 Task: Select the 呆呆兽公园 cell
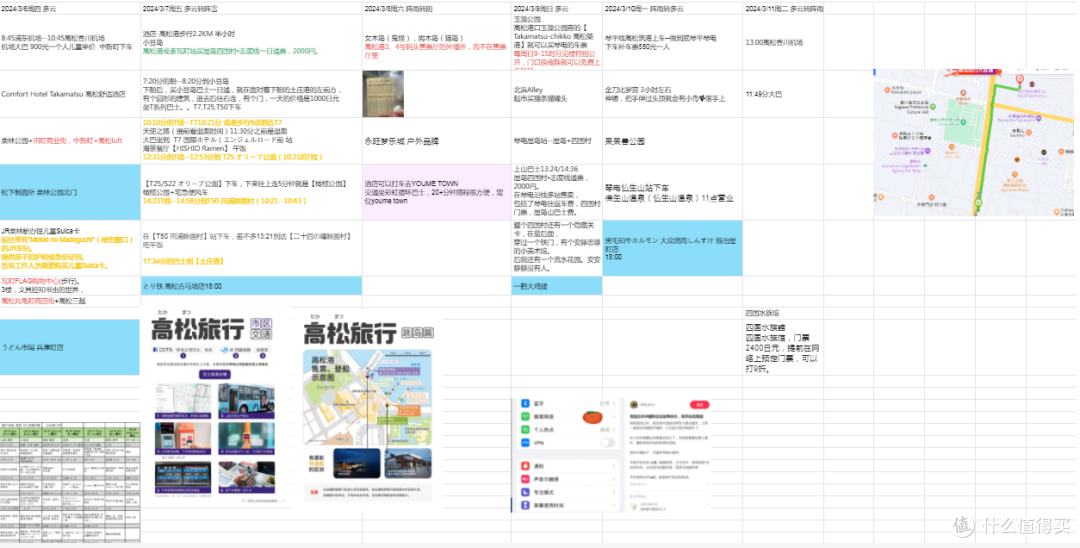click(672, 141)
